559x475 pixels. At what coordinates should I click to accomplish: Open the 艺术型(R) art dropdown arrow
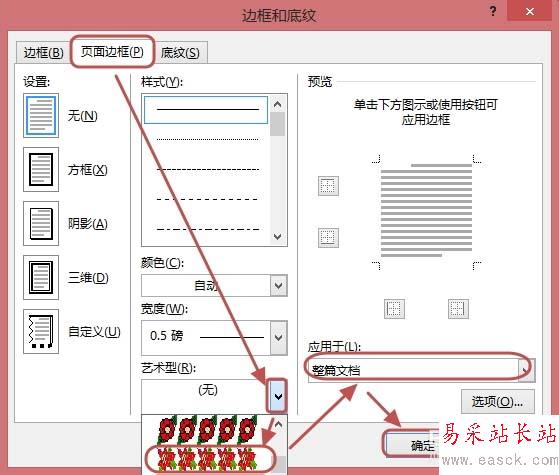(278, 396)
